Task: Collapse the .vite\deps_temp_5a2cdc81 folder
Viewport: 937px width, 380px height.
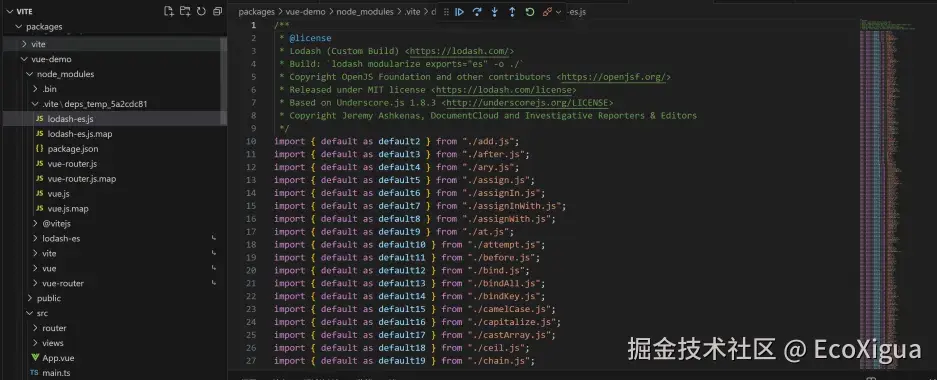Action: [35, 104]
